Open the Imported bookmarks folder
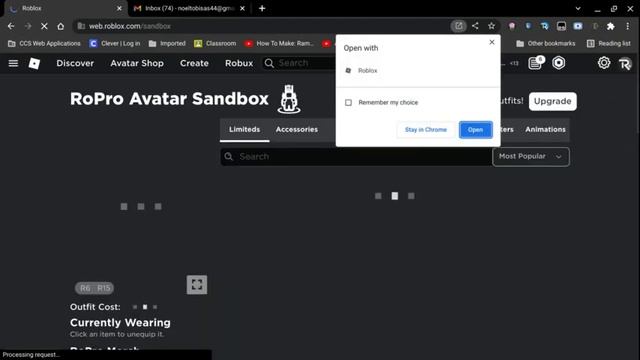This screenshot has height=360, width=640. (167, 43)
